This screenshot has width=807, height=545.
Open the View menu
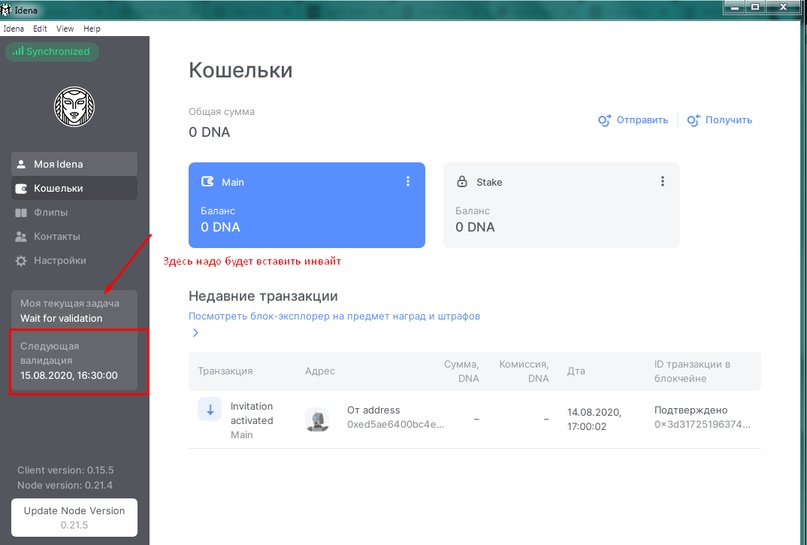pyautogui.click(x=65, y=29)
